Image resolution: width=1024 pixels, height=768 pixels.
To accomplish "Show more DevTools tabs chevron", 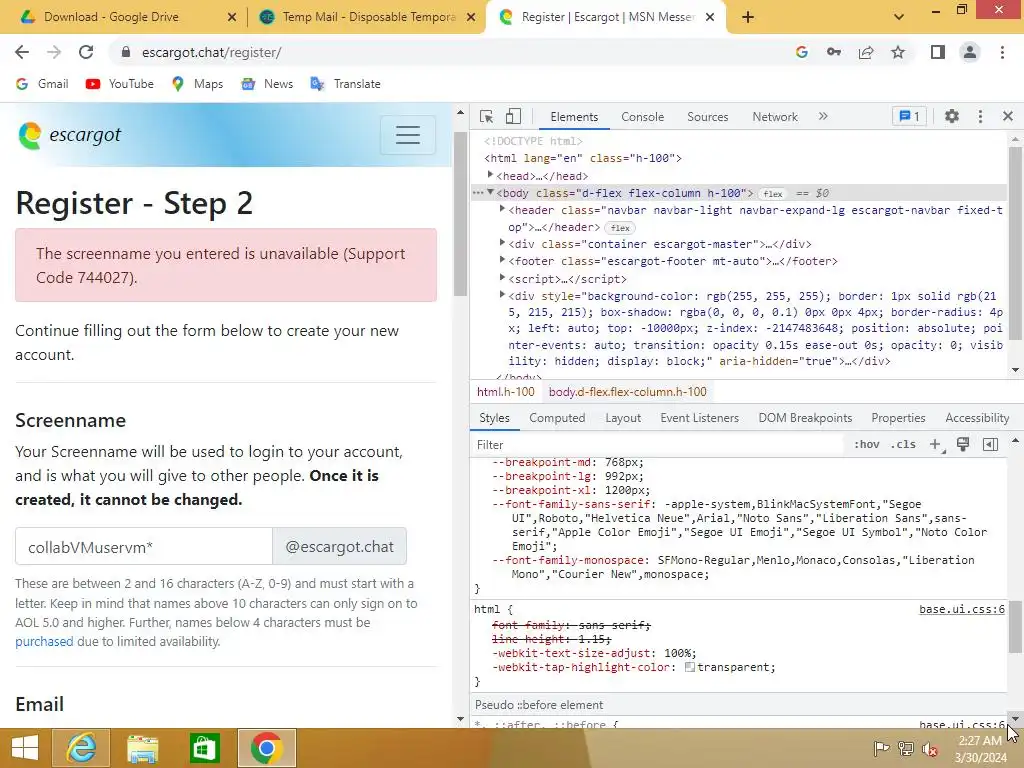I will 823,116.
